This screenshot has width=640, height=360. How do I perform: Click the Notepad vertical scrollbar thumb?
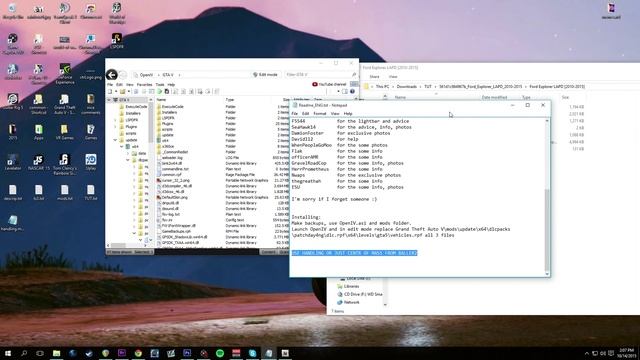click(x=547, y=230)
